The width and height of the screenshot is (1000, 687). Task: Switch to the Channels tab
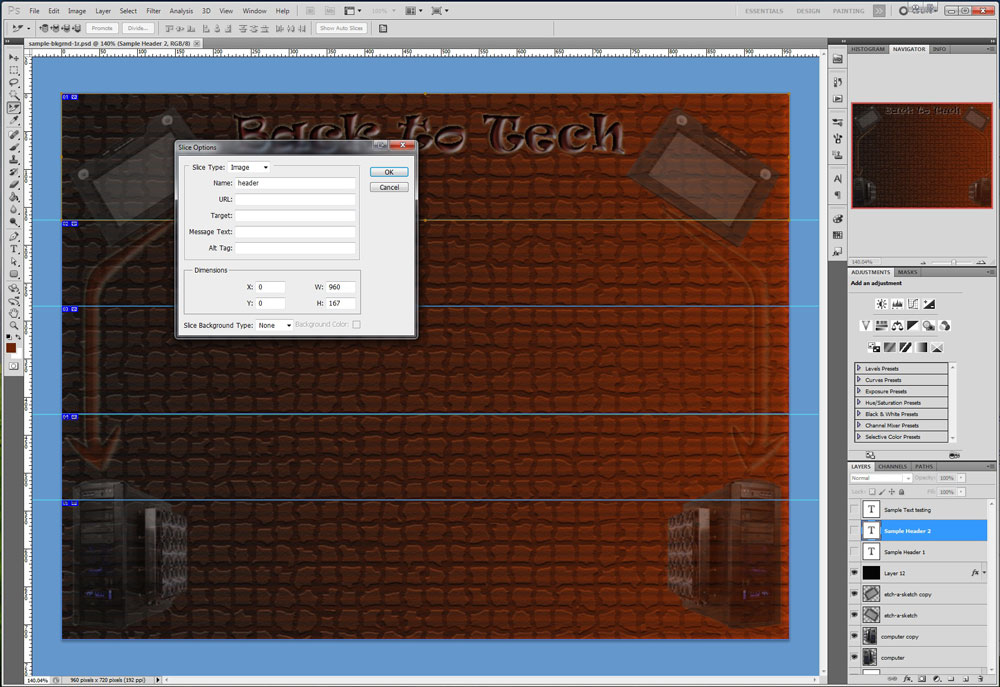[x=892, y=466]
